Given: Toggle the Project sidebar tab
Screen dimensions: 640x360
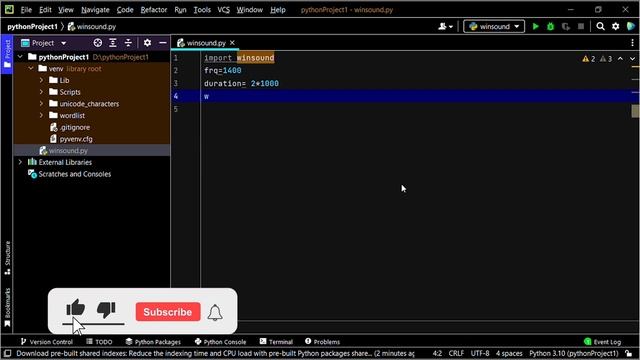Looking at the screenshot, I should click(7, 54).
